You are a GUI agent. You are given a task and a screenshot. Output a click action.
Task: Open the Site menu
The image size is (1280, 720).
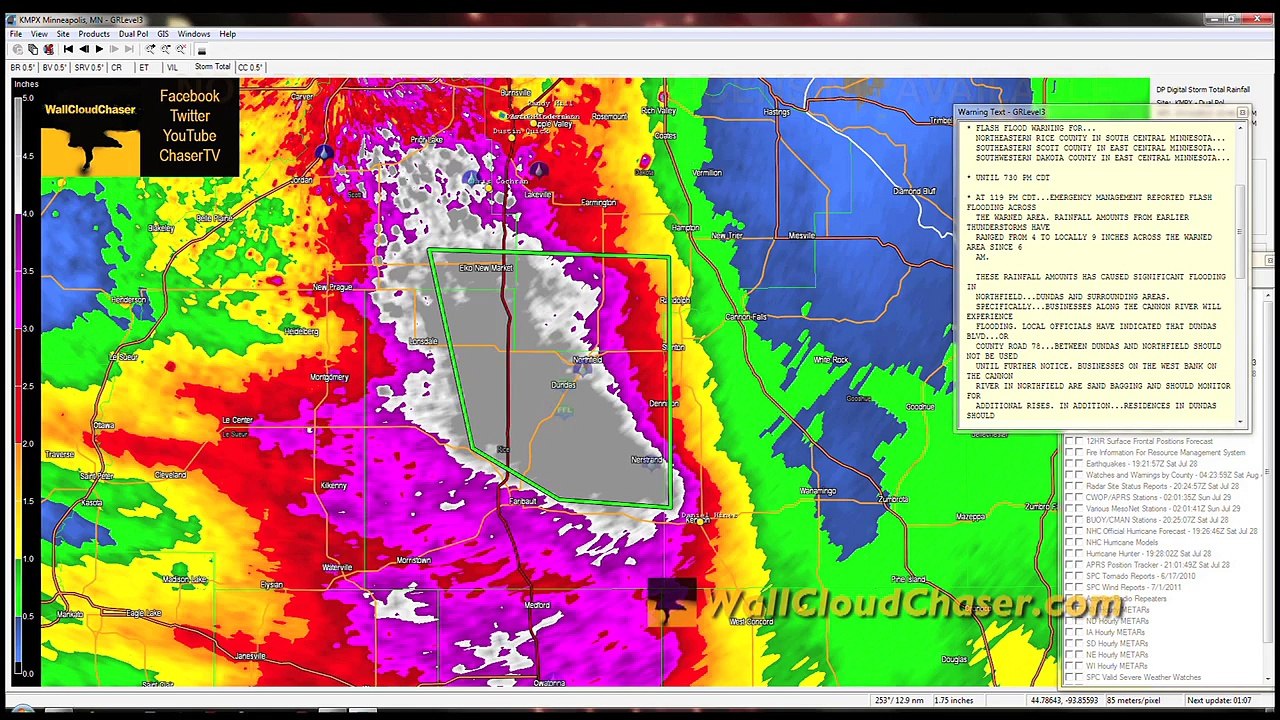tap(63, 34)
